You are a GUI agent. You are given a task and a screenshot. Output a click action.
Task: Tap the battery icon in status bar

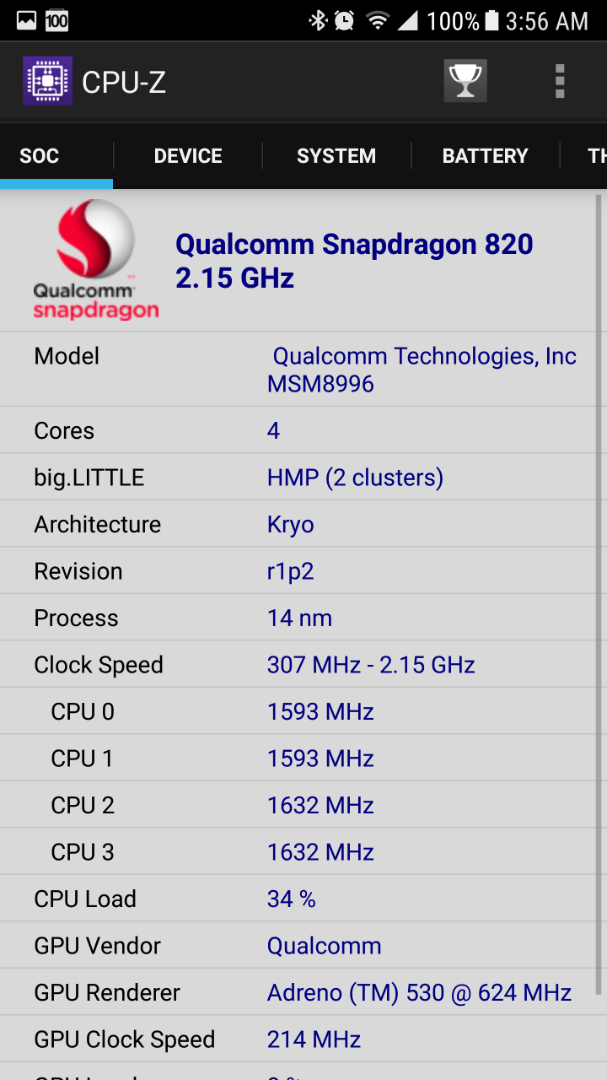point(491,21)
